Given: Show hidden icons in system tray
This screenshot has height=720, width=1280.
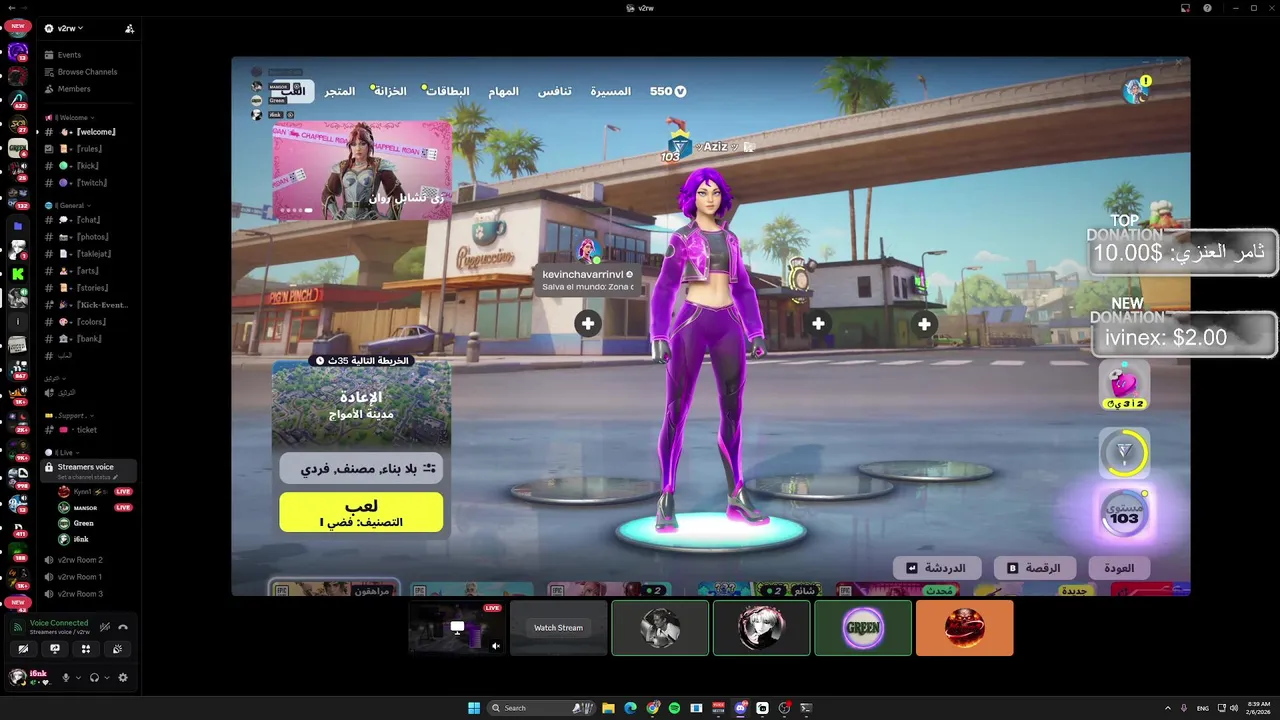Looking at the screenshot, I should (x=1168, y=708).
